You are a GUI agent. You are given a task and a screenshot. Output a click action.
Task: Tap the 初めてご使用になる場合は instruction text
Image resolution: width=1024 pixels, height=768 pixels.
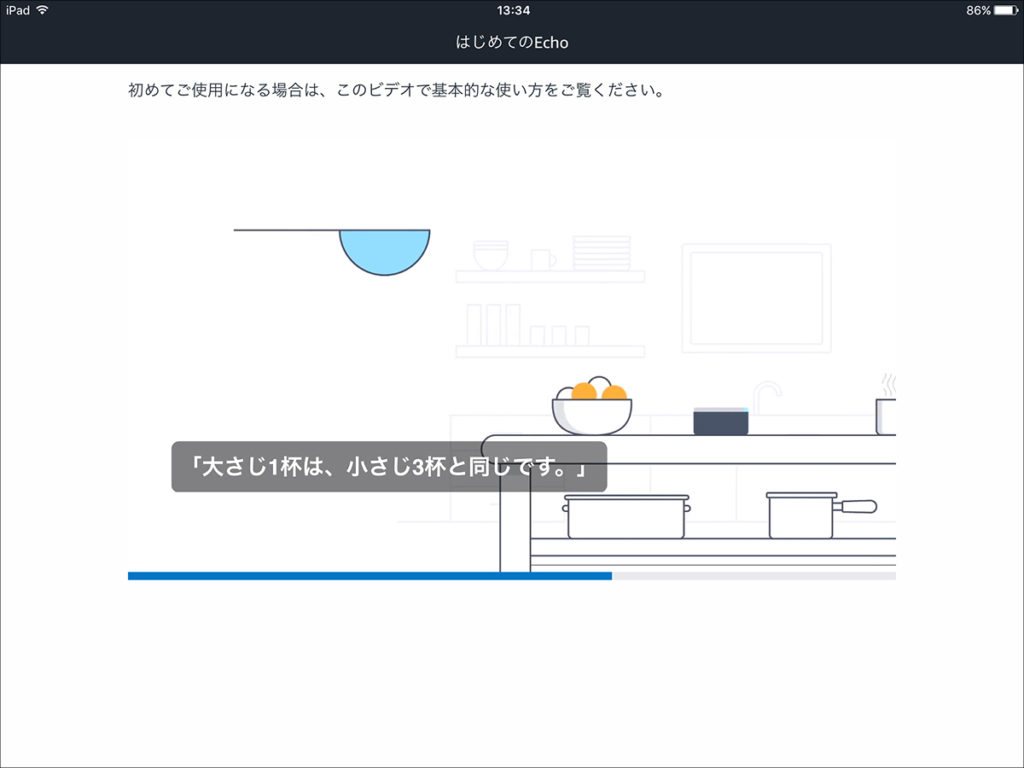[396, 90]
